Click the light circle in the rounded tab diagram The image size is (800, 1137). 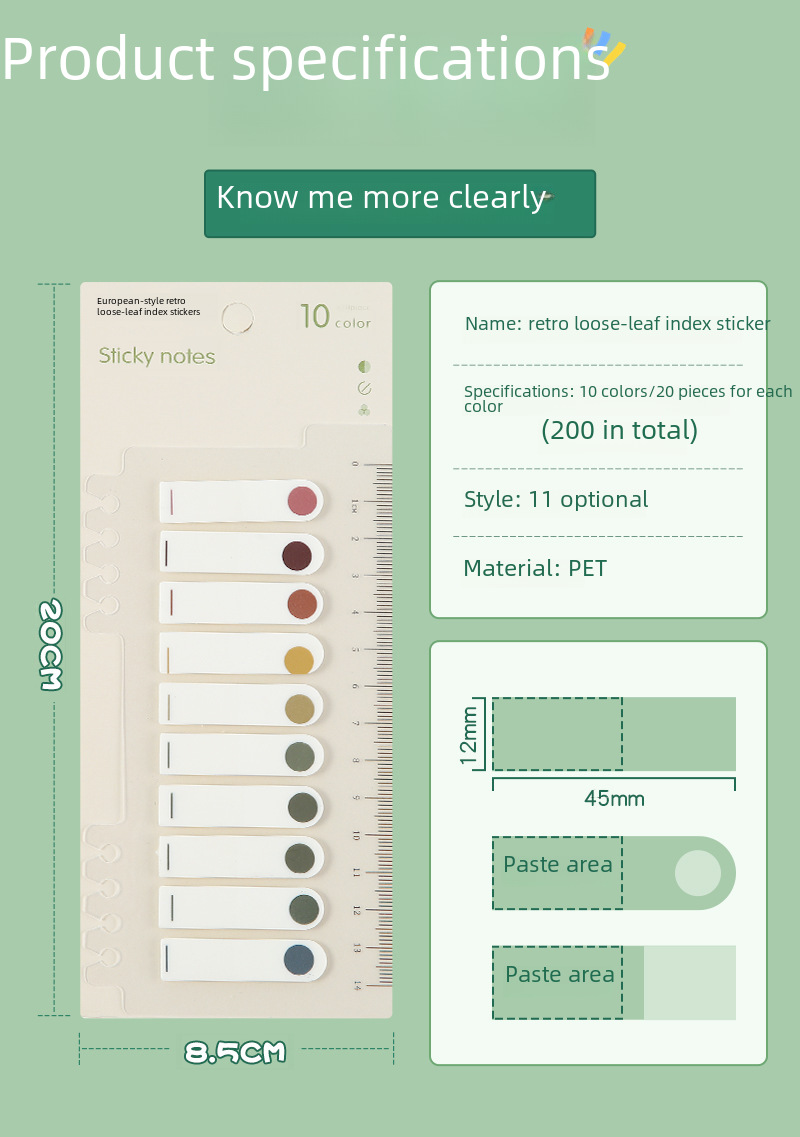click(697, 873)
